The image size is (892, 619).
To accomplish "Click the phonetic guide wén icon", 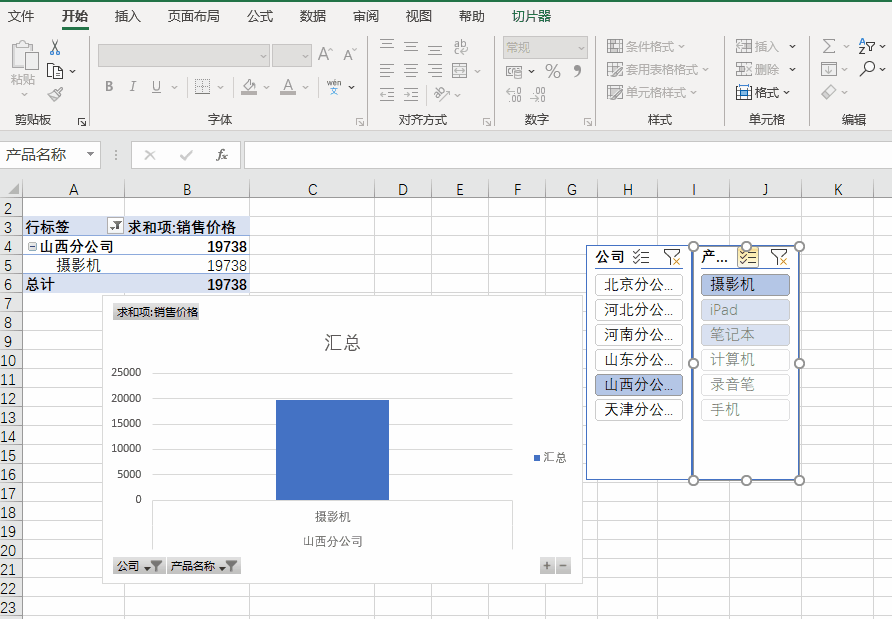I will [x=334, y=86].
